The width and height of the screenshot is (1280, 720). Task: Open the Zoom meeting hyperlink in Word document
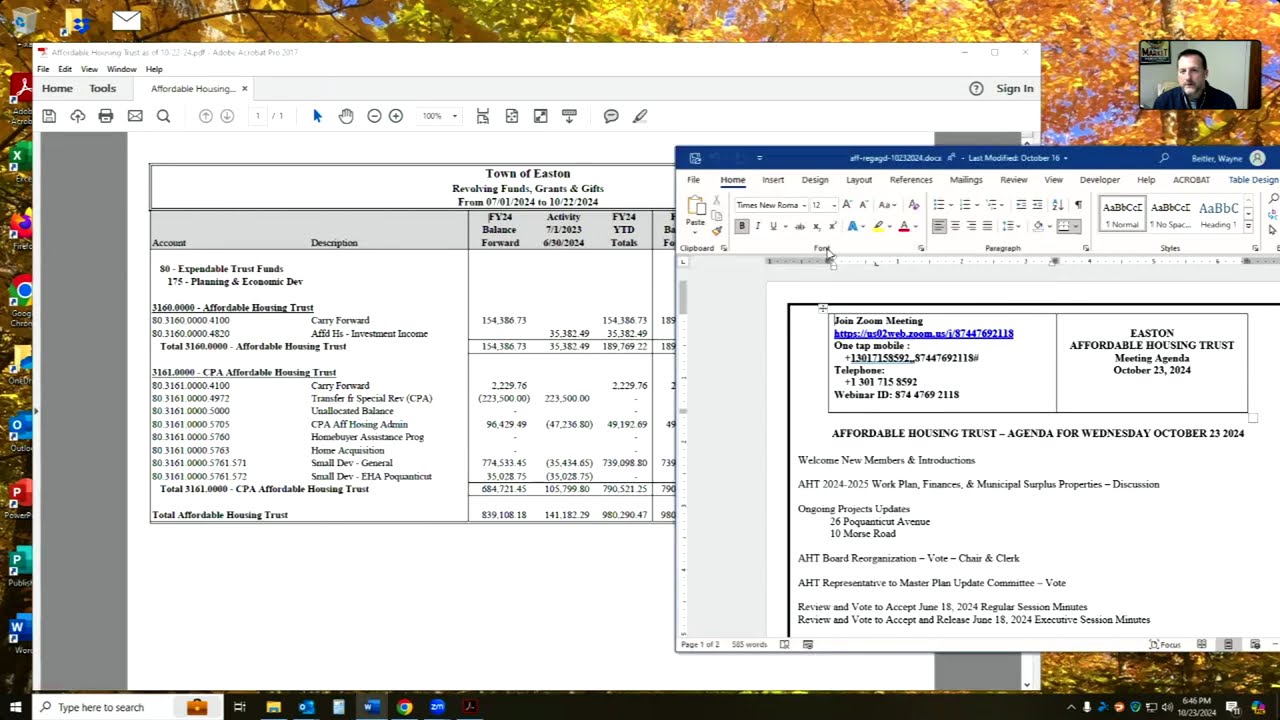923,333
